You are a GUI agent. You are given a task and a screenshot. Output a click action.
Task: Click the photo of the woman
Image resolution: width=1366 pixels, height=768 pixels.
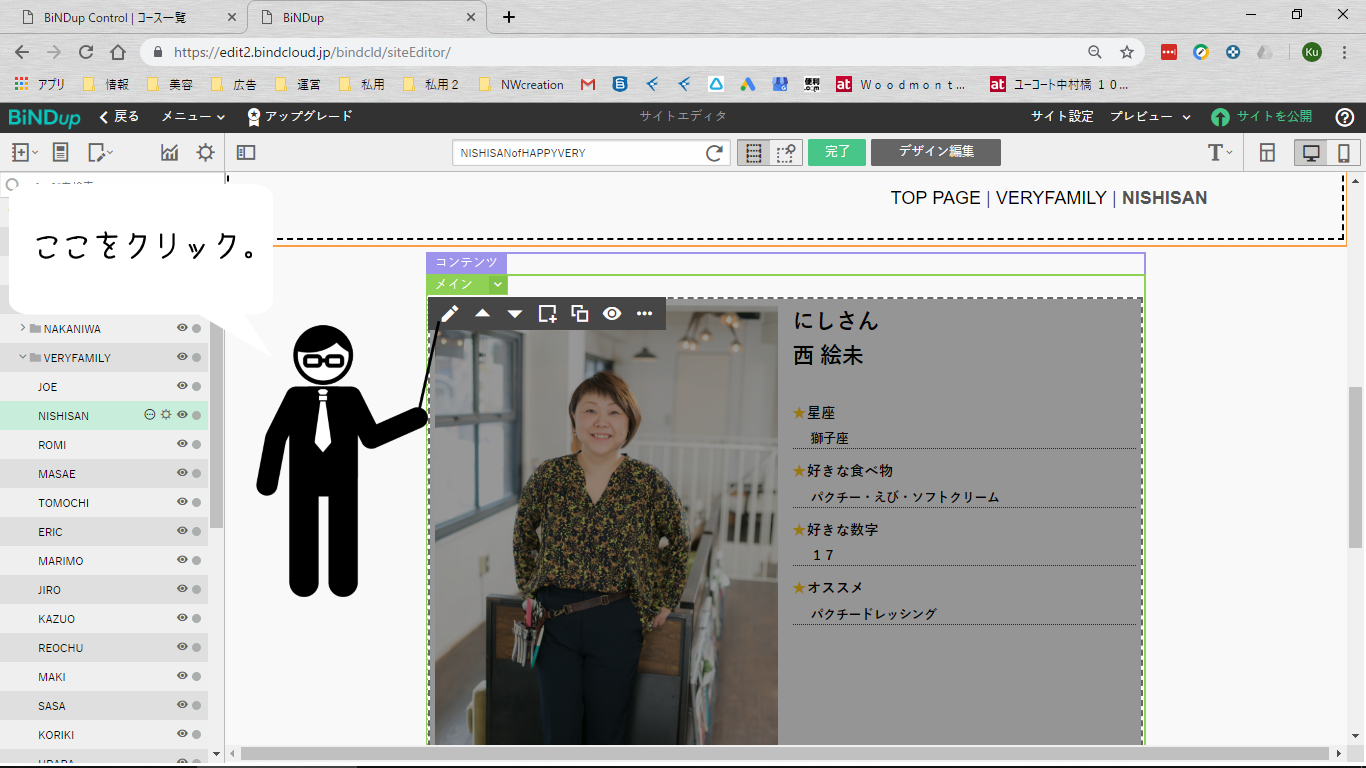(x=606, y=525)
